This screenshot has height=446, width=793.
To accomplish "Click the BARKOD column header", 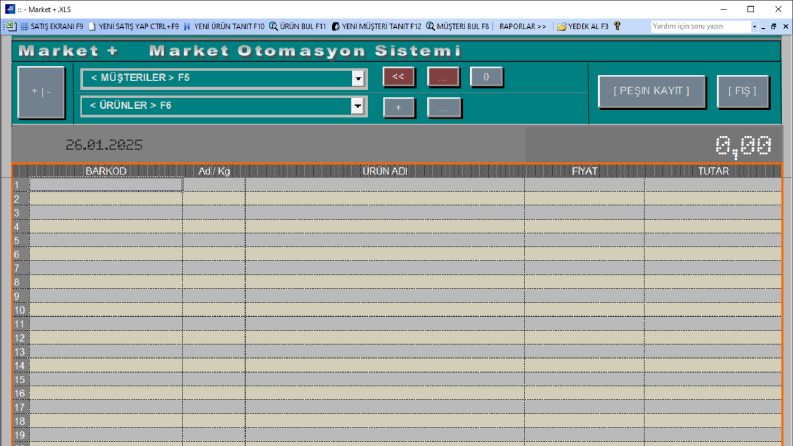I will (106, 171).
